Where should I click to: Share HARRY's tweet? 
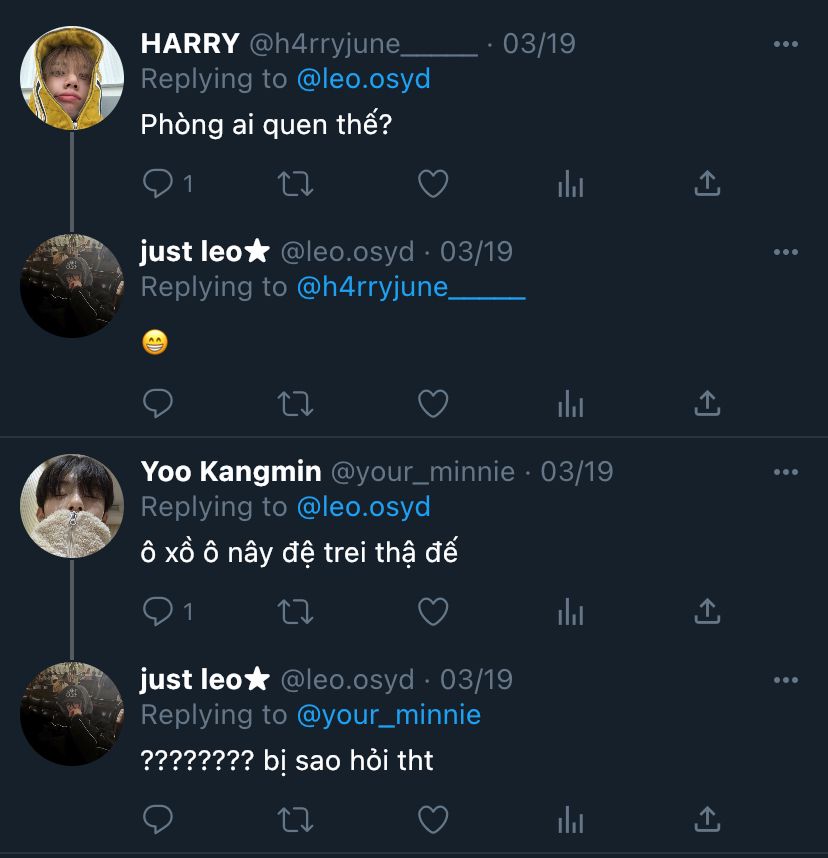(x=707, y=183)
